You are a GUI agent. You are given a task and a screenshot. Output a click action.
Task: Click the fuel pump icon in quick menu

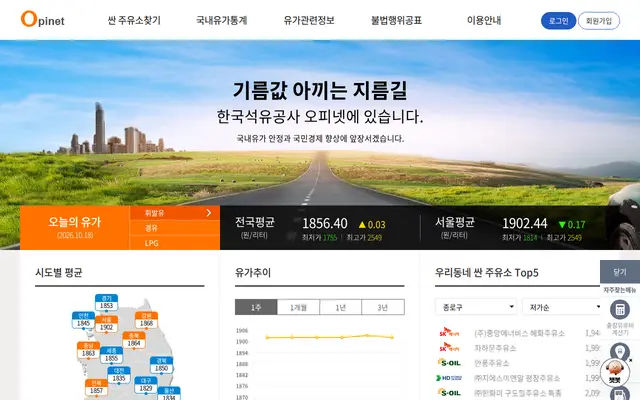(620, 394)
